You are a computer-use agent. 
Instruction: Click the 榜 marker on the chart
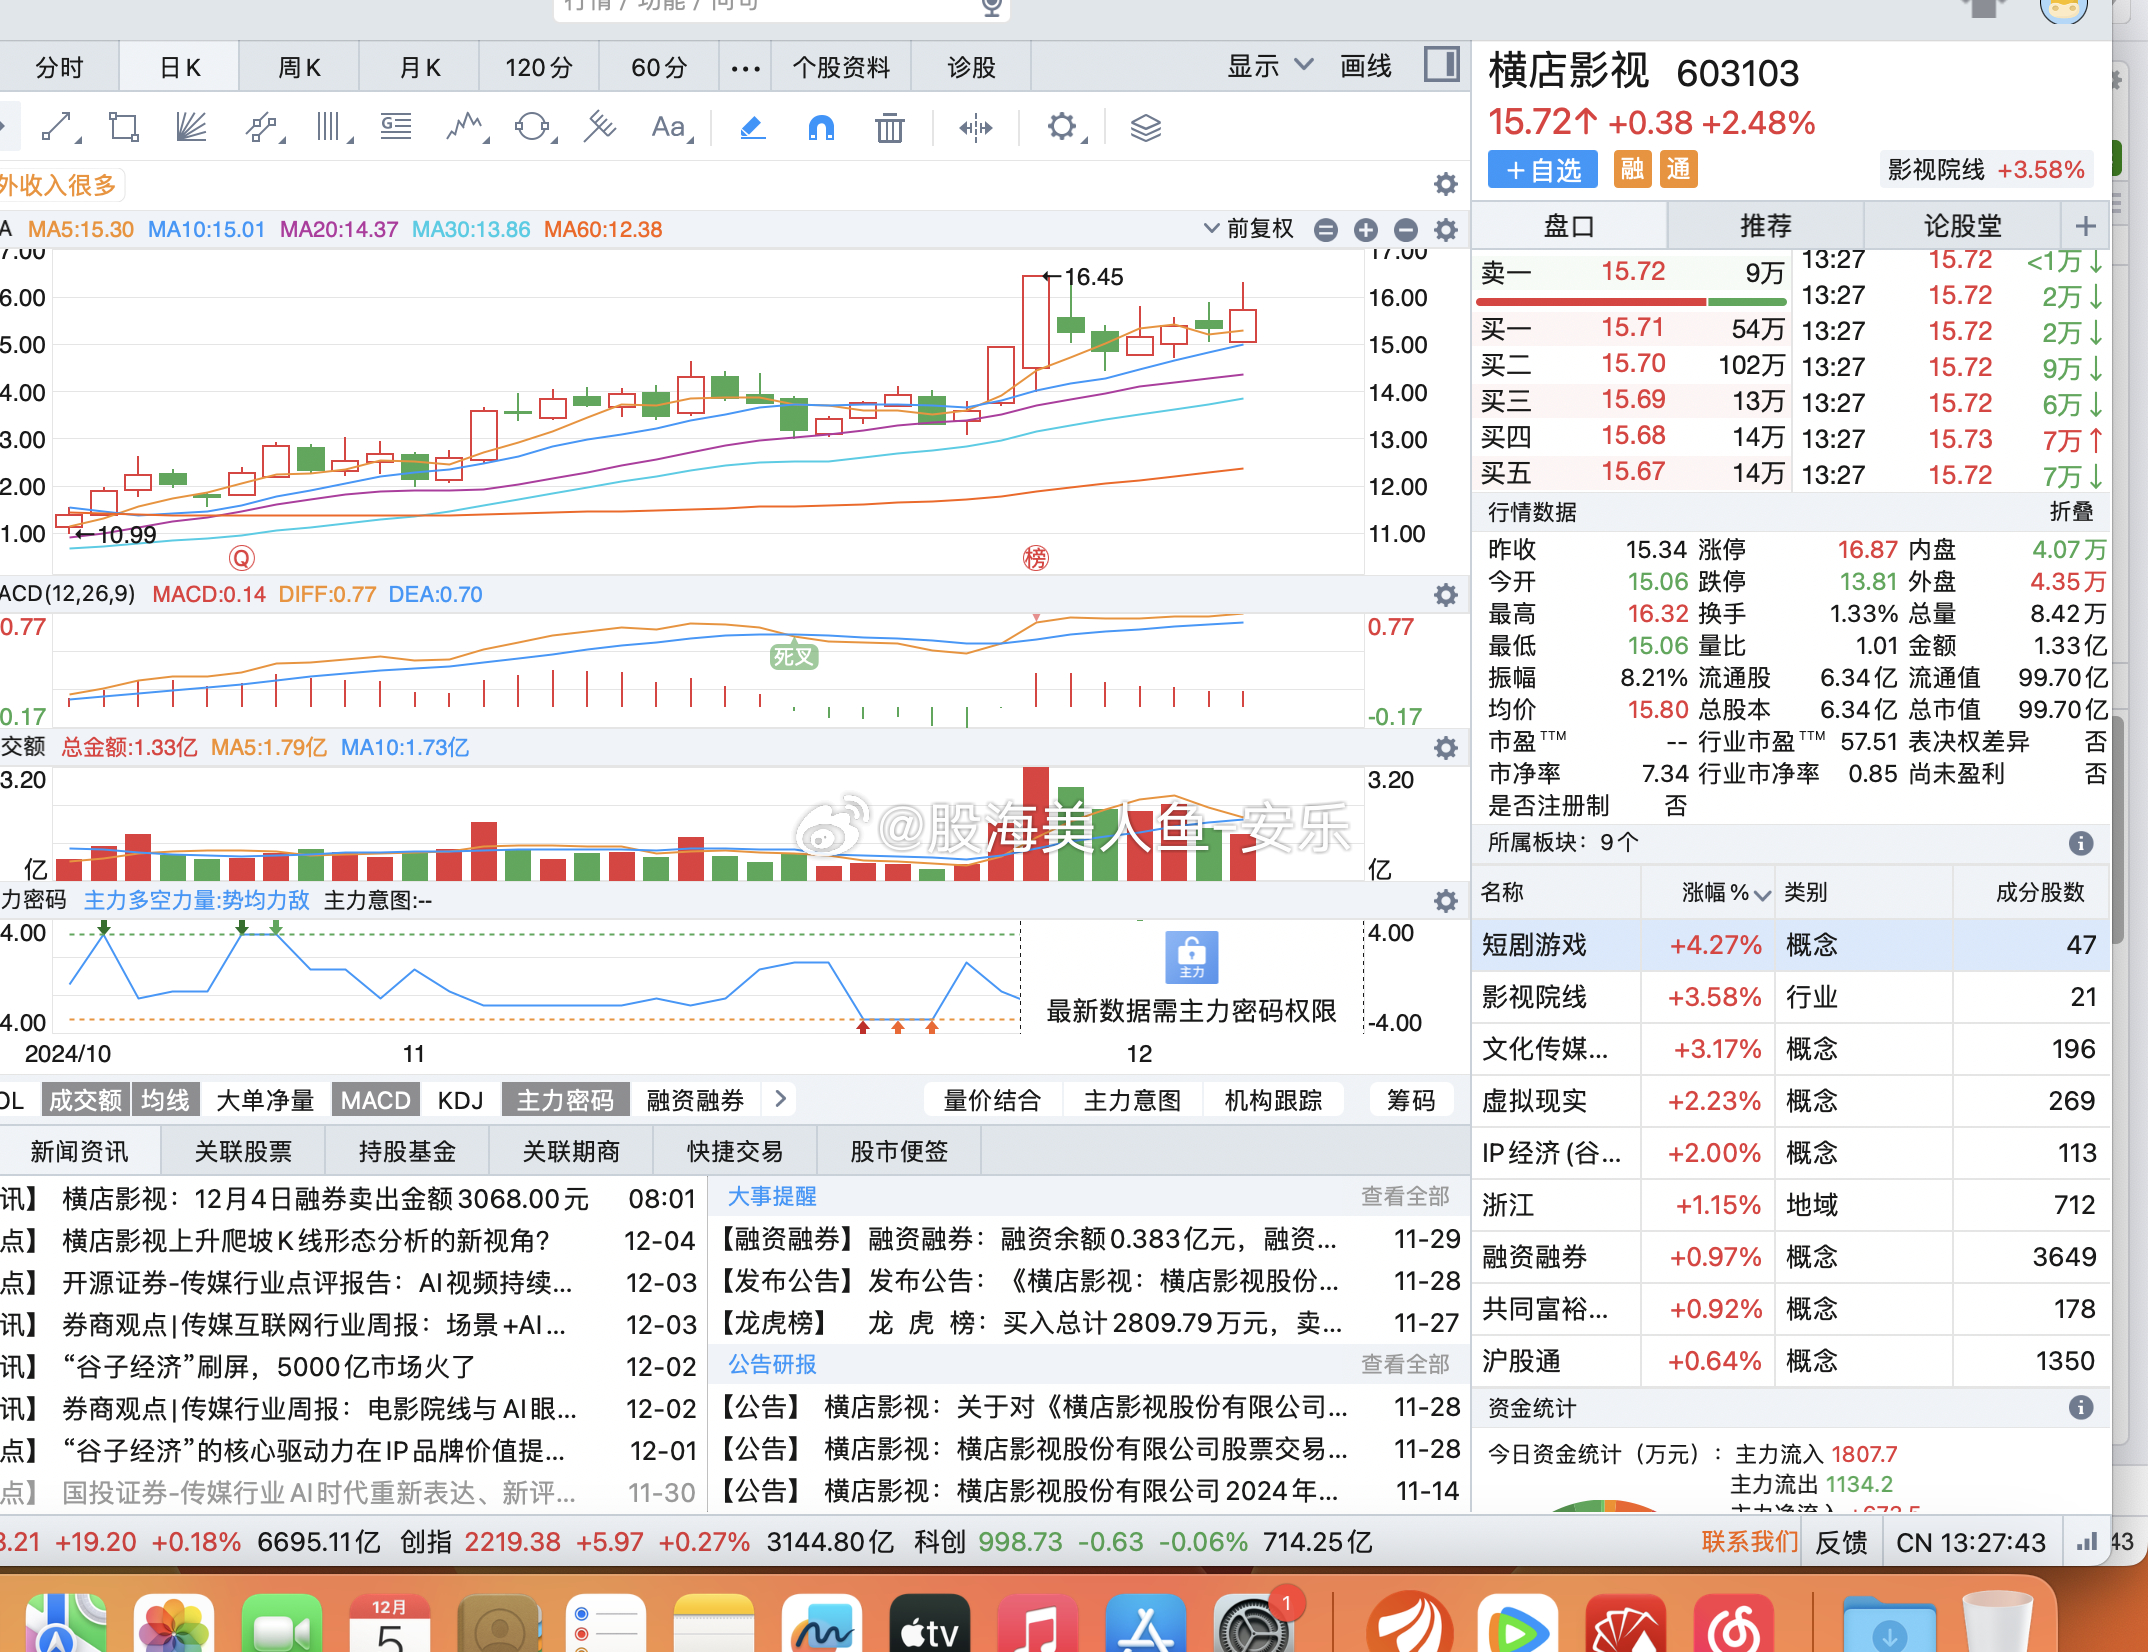click(x=1036, y=558)
